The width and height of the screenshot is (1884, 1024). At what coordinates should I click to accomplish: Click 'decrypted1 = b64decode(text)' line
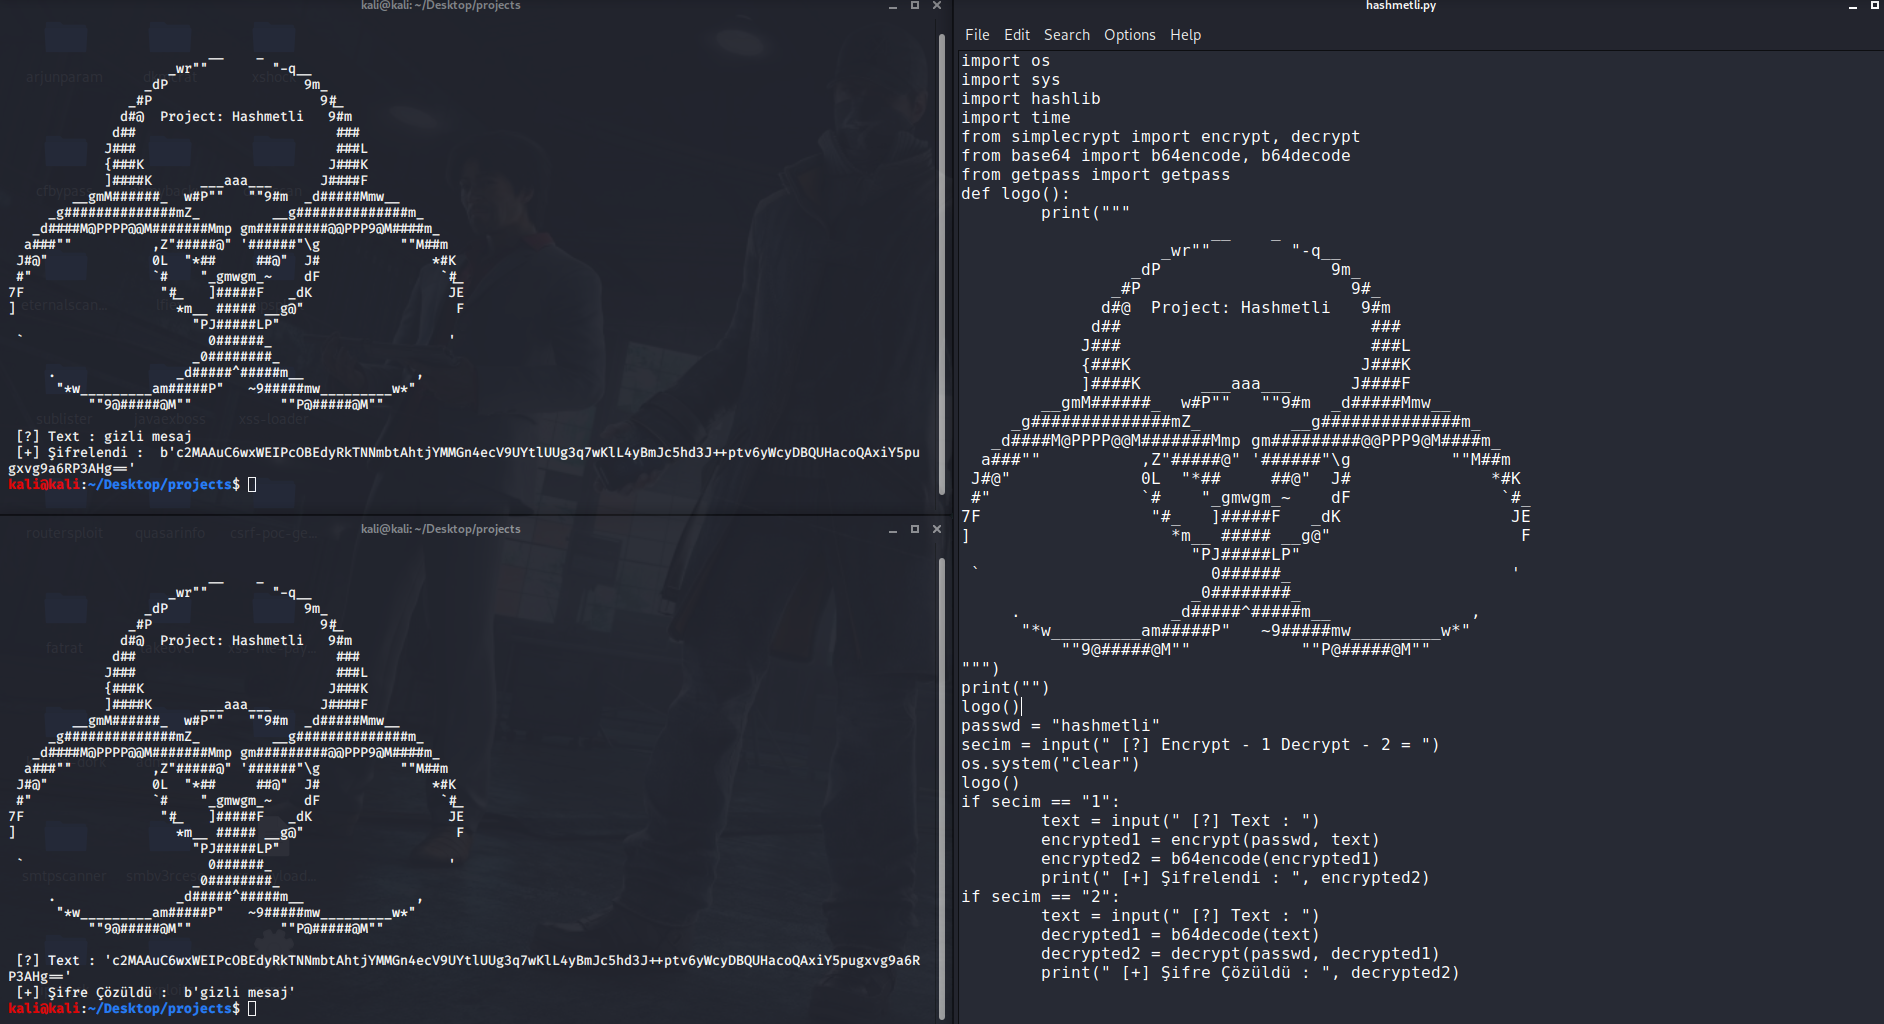coord(1180,935)
